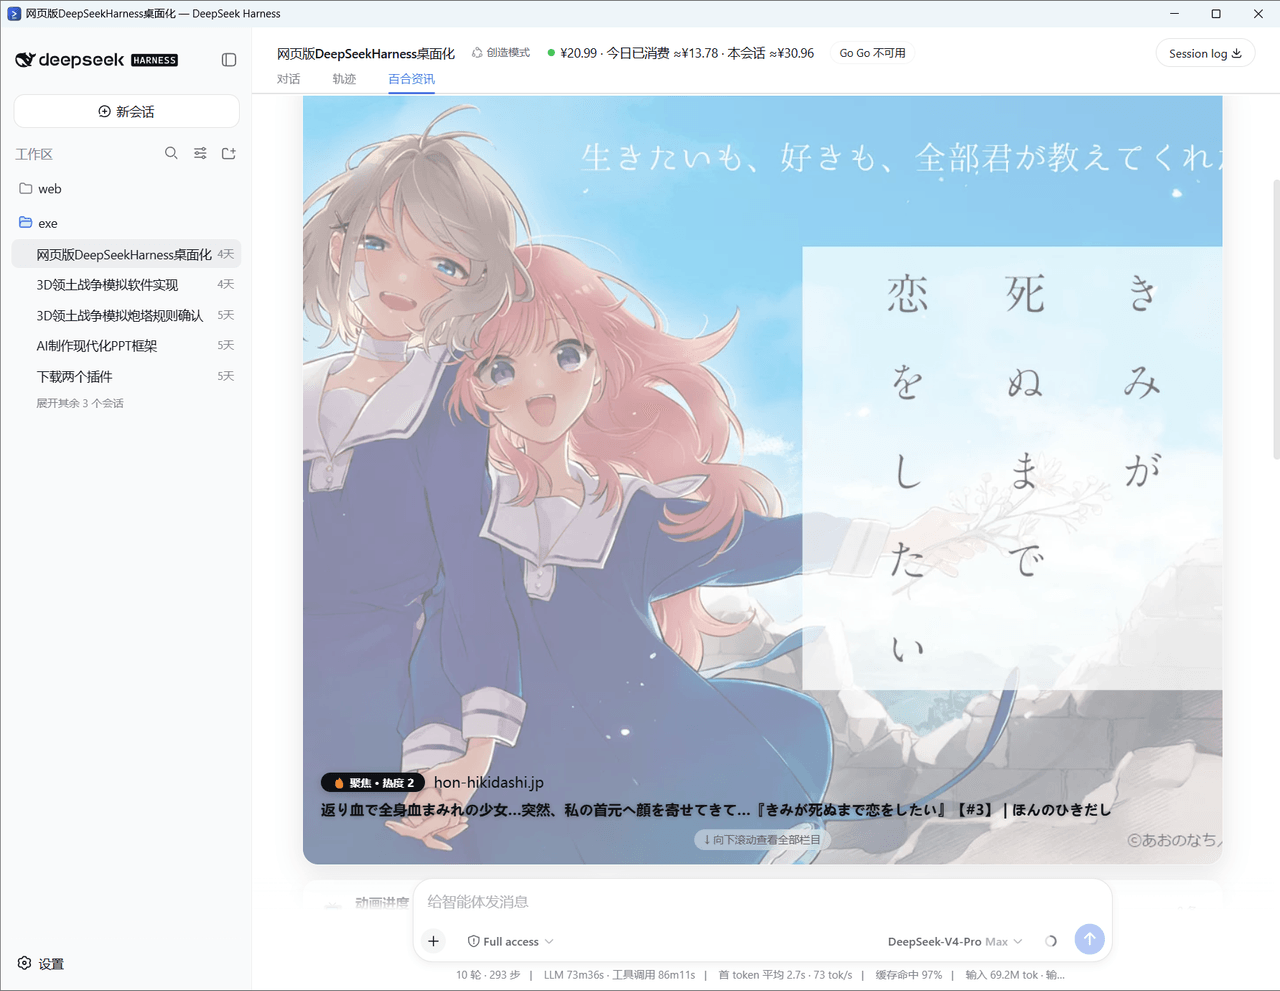Toggle the 创造模式 mode indicator
The image size is (1280, 991).
(501, 53)
